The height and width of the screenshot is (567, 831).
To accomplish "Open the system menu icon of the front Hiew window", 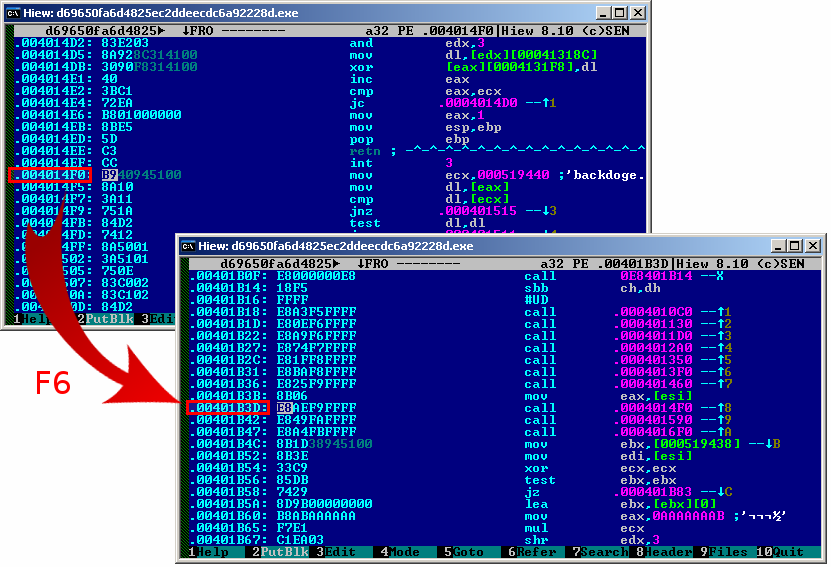I will pyautogui.click(x=188, y=246).
